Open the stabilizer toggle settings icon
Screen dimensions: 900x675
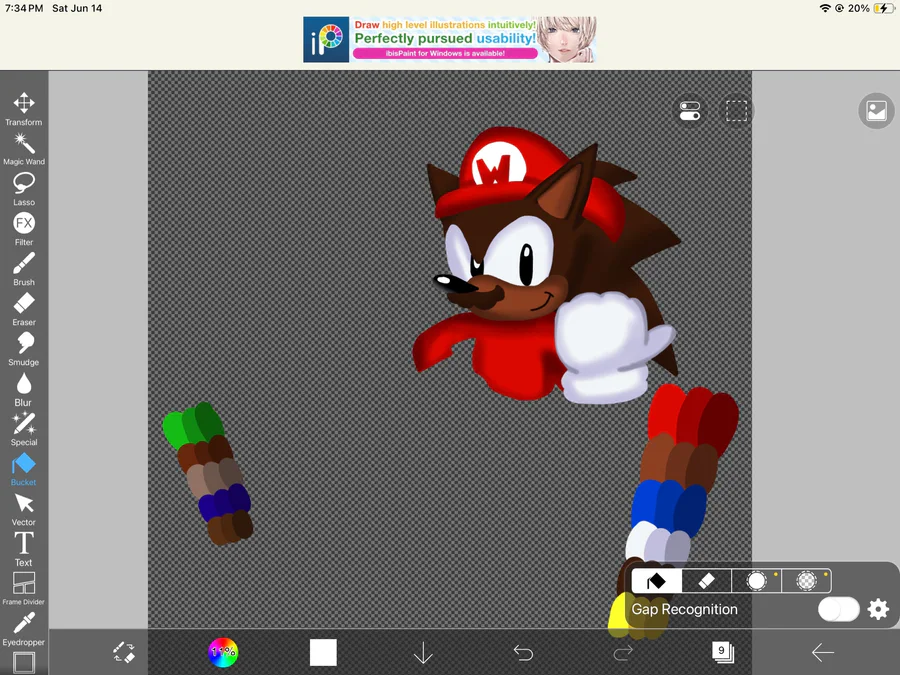tap(689, 111)
